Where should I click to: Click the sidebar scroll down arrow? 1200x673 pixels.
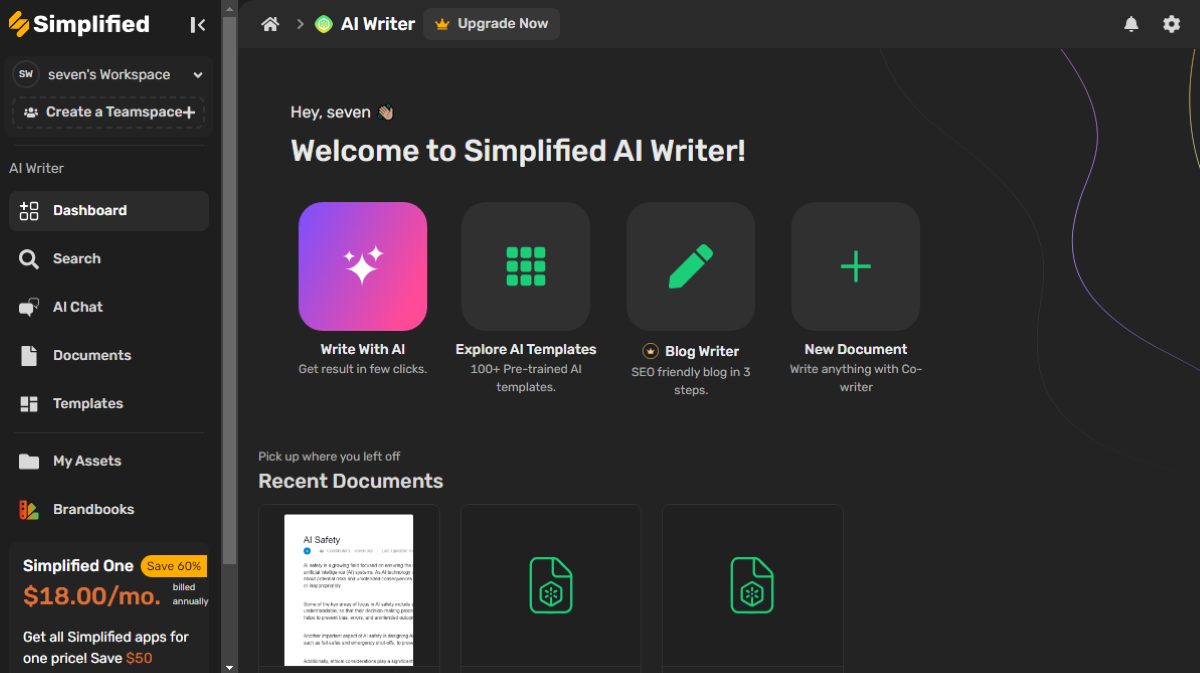[x=229, y=666]
